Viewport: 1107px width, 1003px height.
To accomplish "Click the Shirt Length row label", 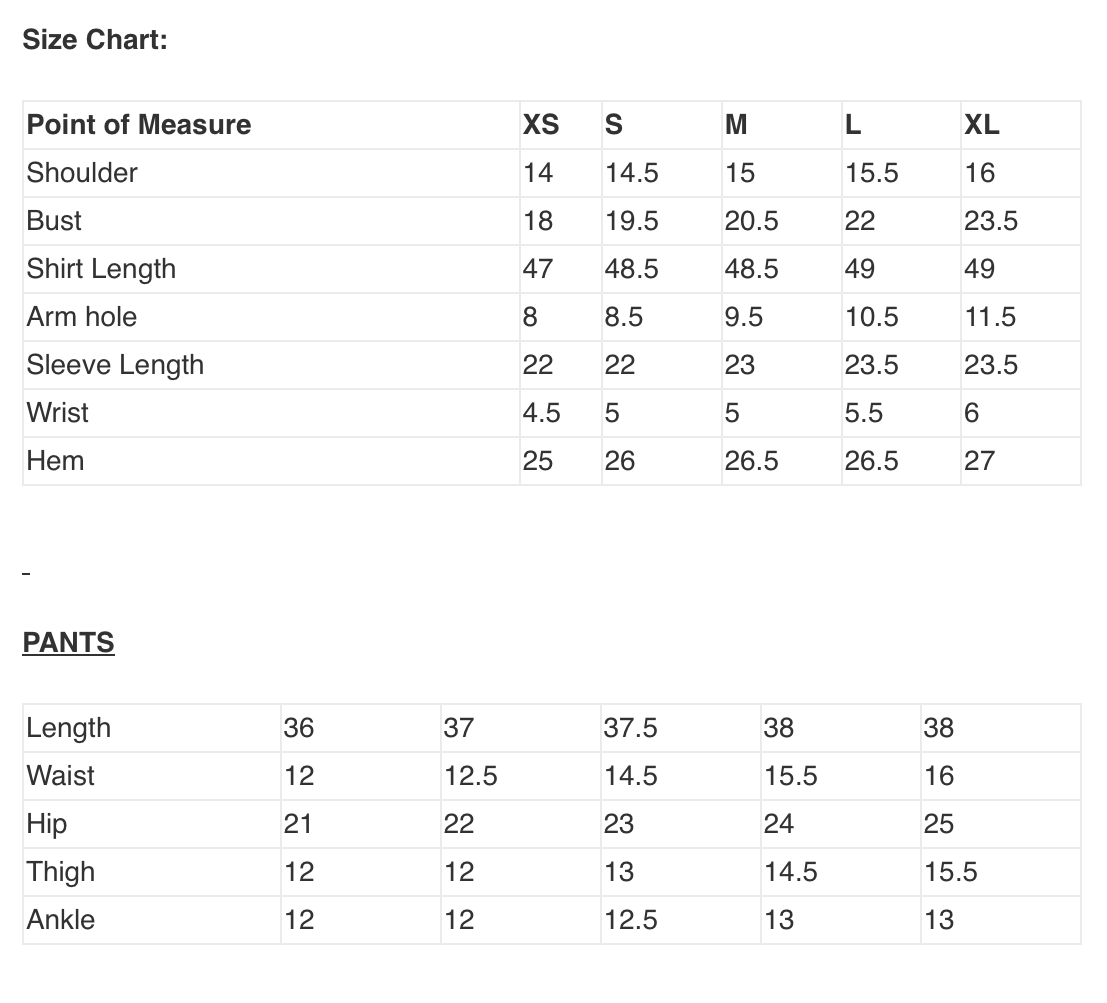I will (x=101, y=269).
